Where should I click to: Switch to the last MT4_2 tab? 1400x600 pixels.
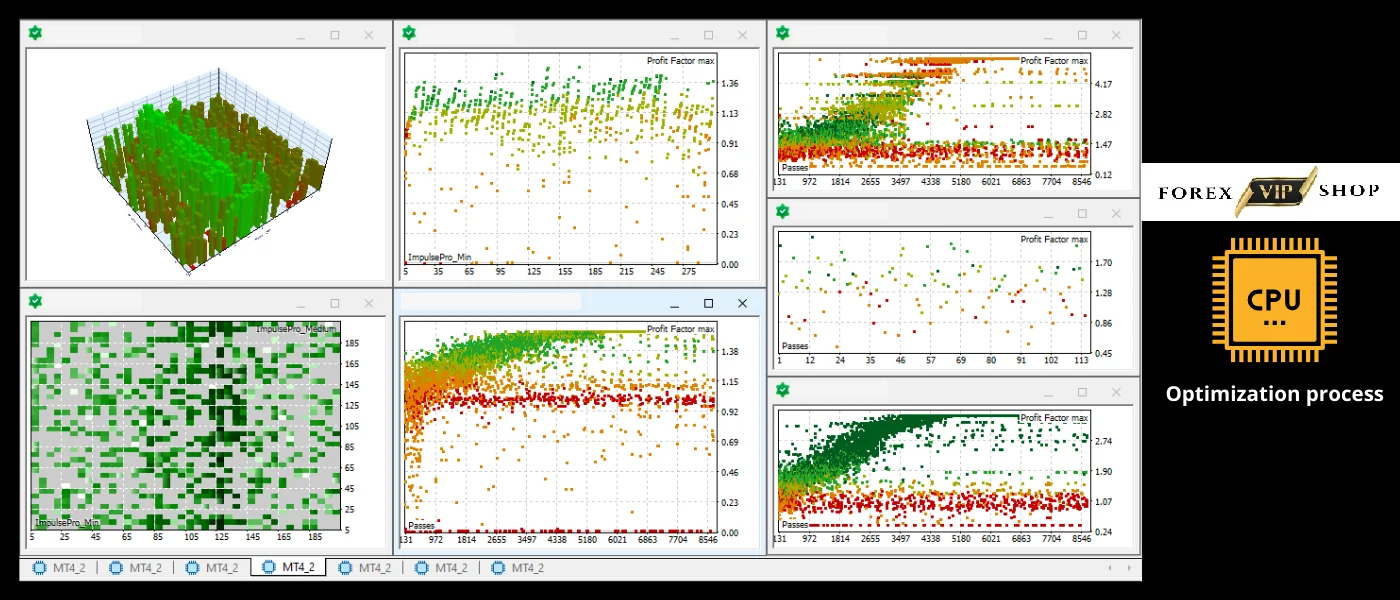pyautogui.click(x=518, y=568)
